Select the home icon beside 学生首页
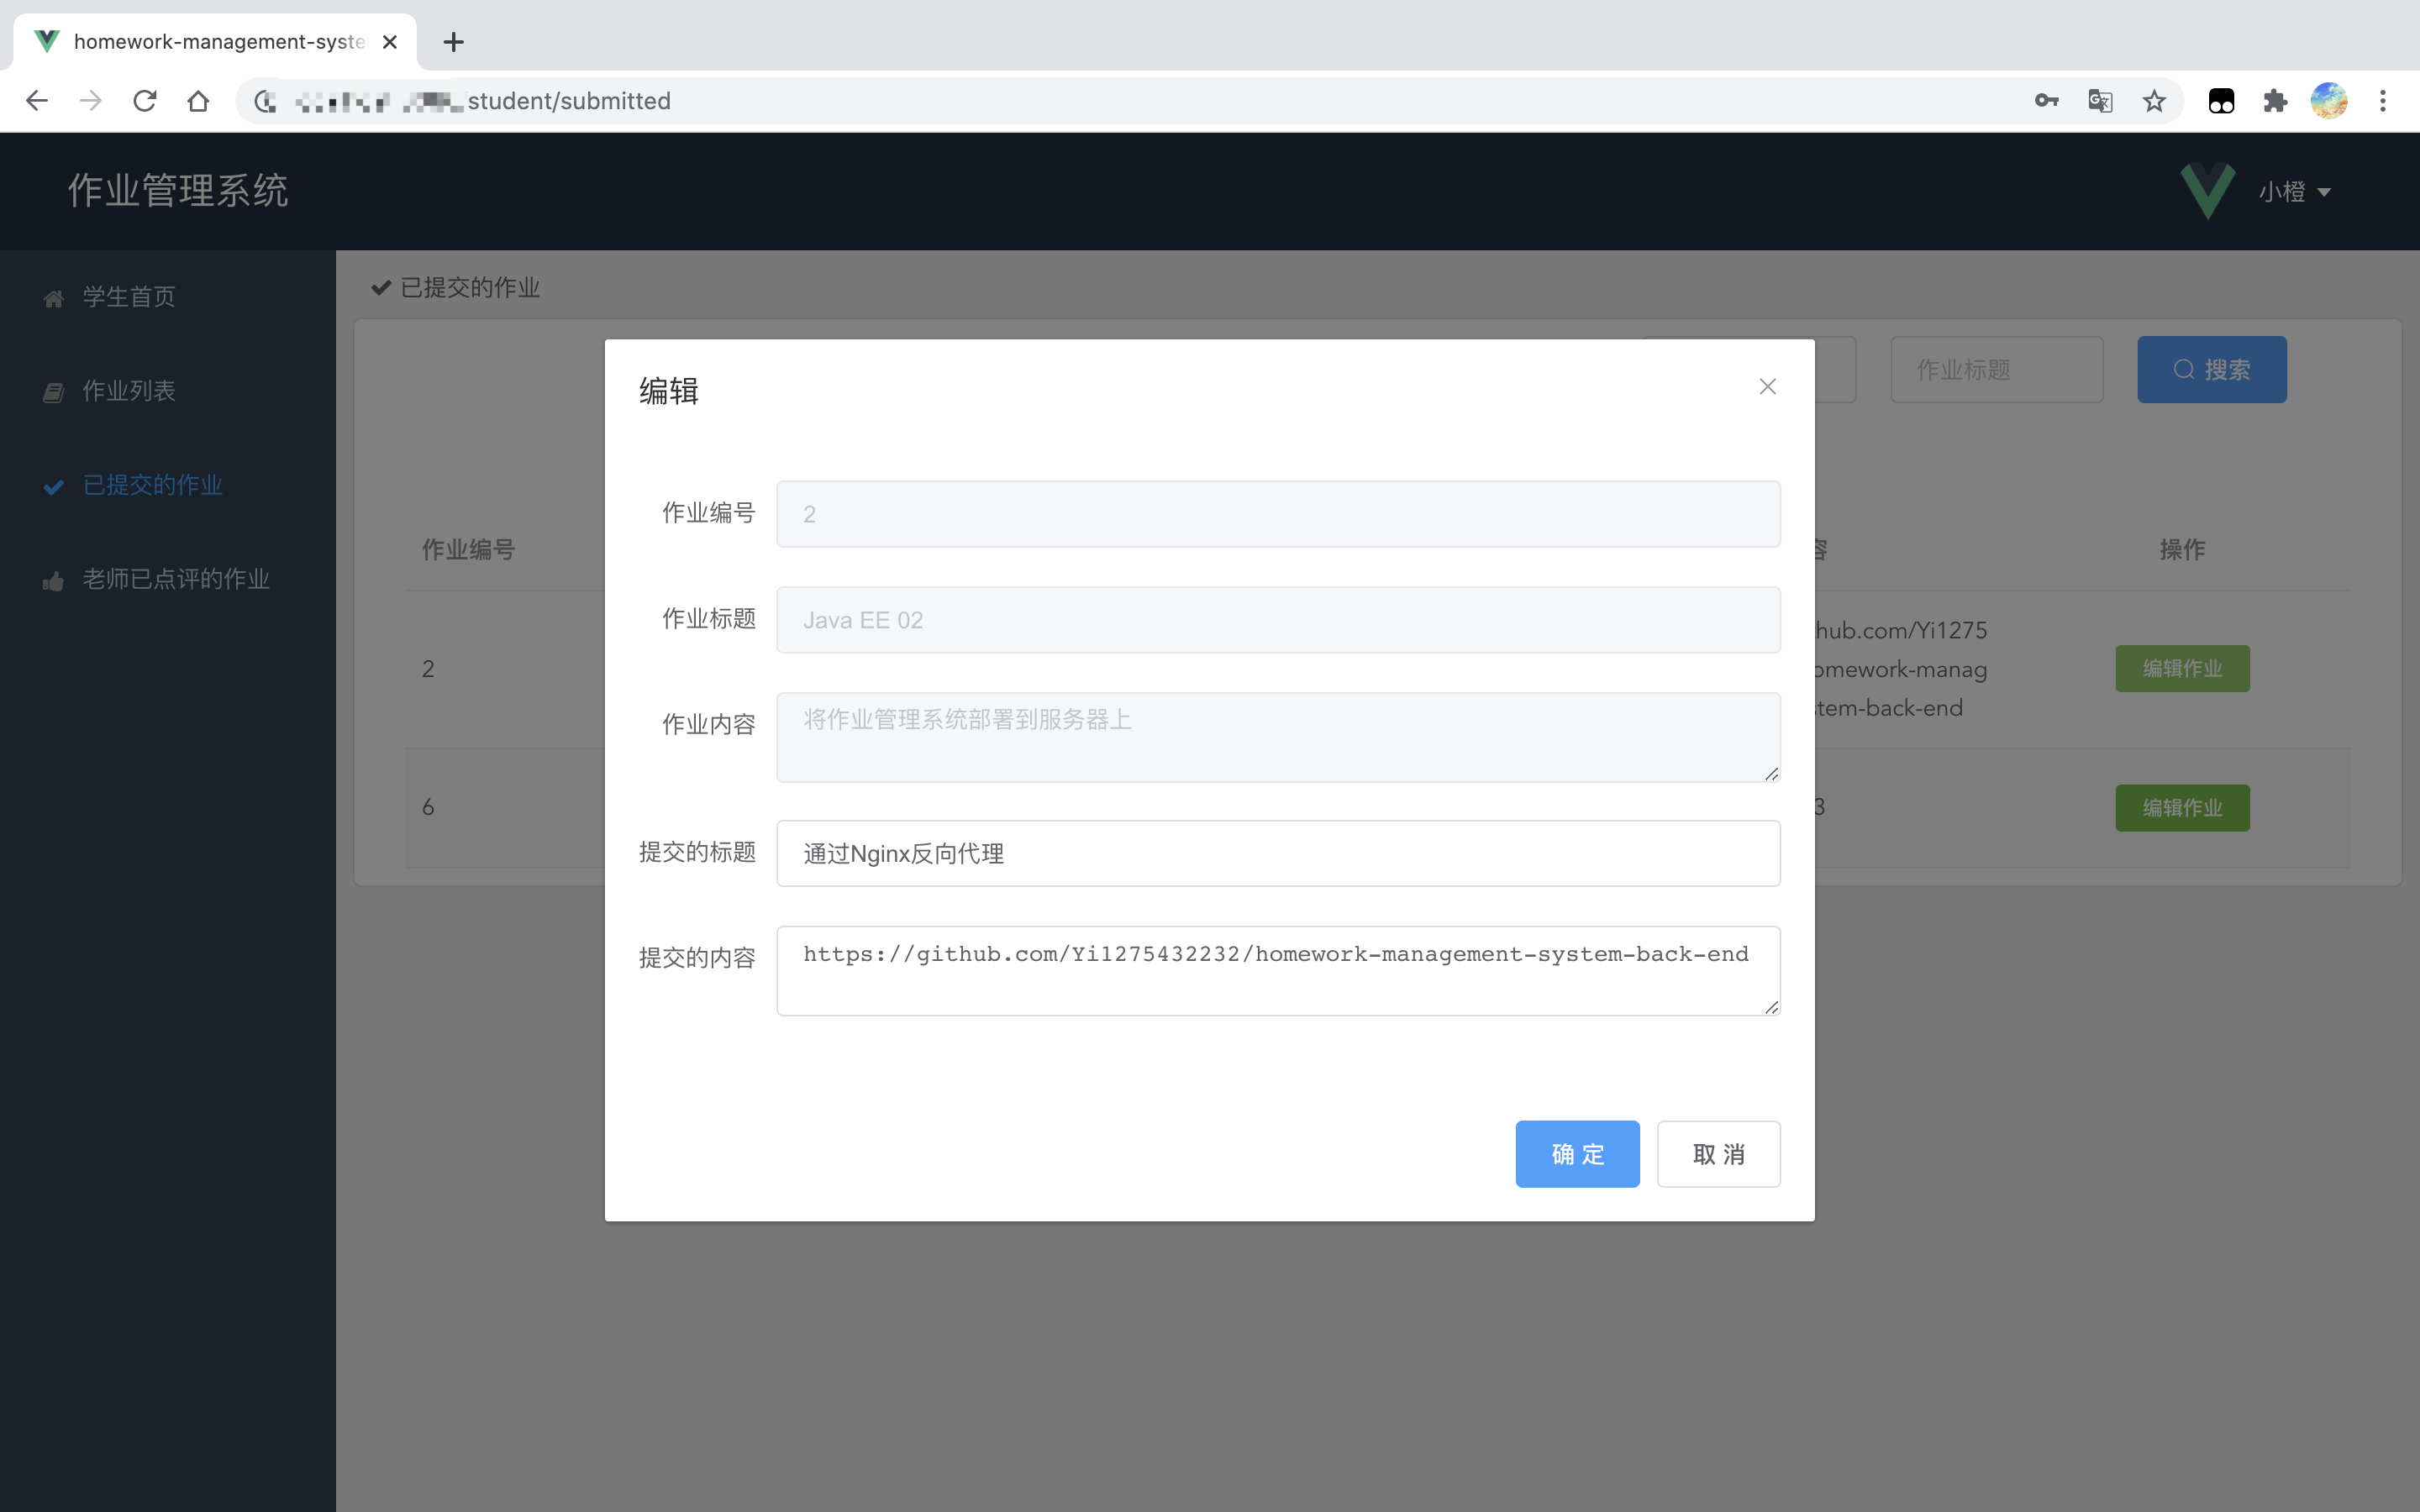2420x1512 pixels. click(53, 296)
